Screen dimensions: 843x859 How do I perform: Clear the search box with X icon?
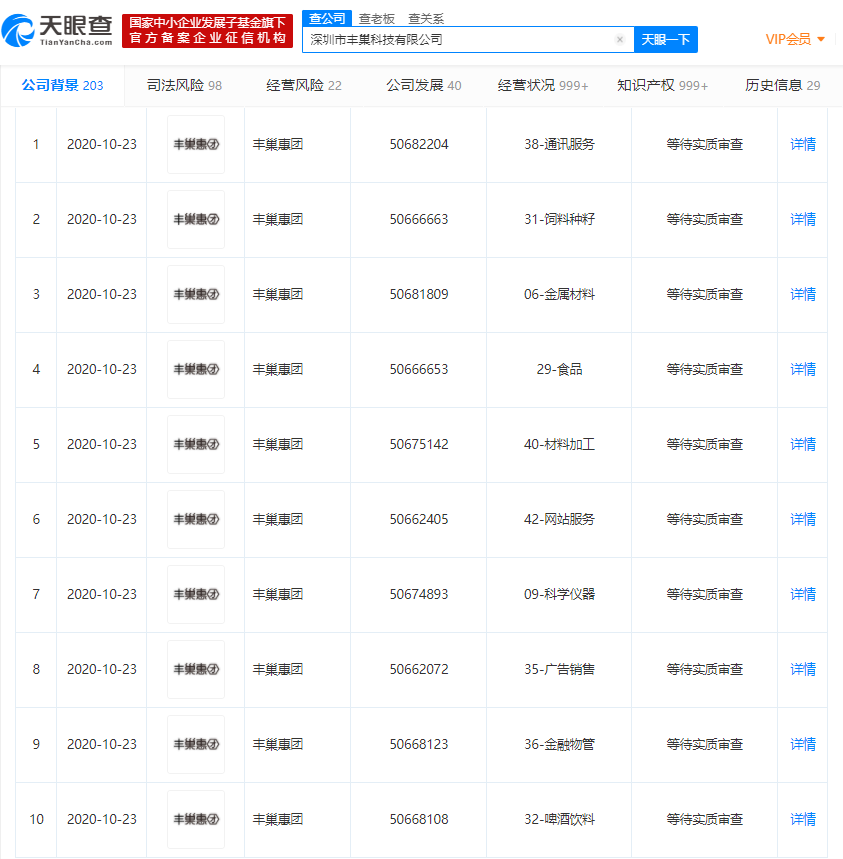(x=619, y=40)
